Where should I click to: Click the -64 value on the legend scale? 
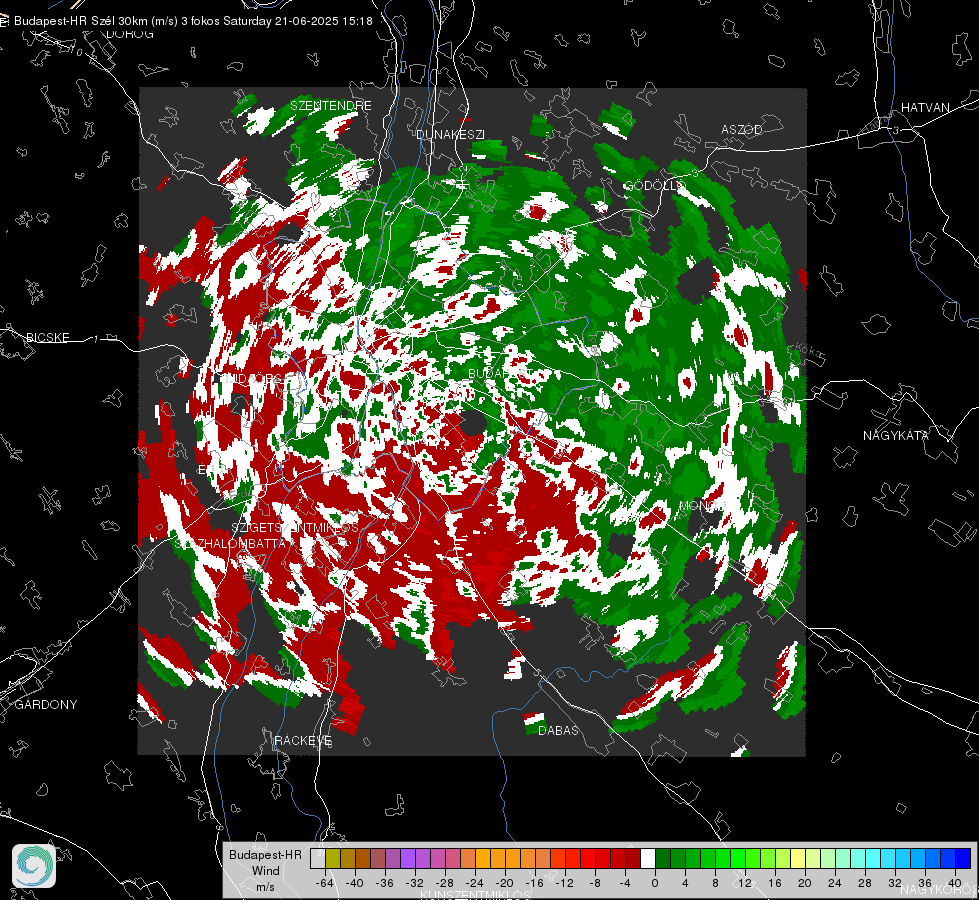[325, 883]
